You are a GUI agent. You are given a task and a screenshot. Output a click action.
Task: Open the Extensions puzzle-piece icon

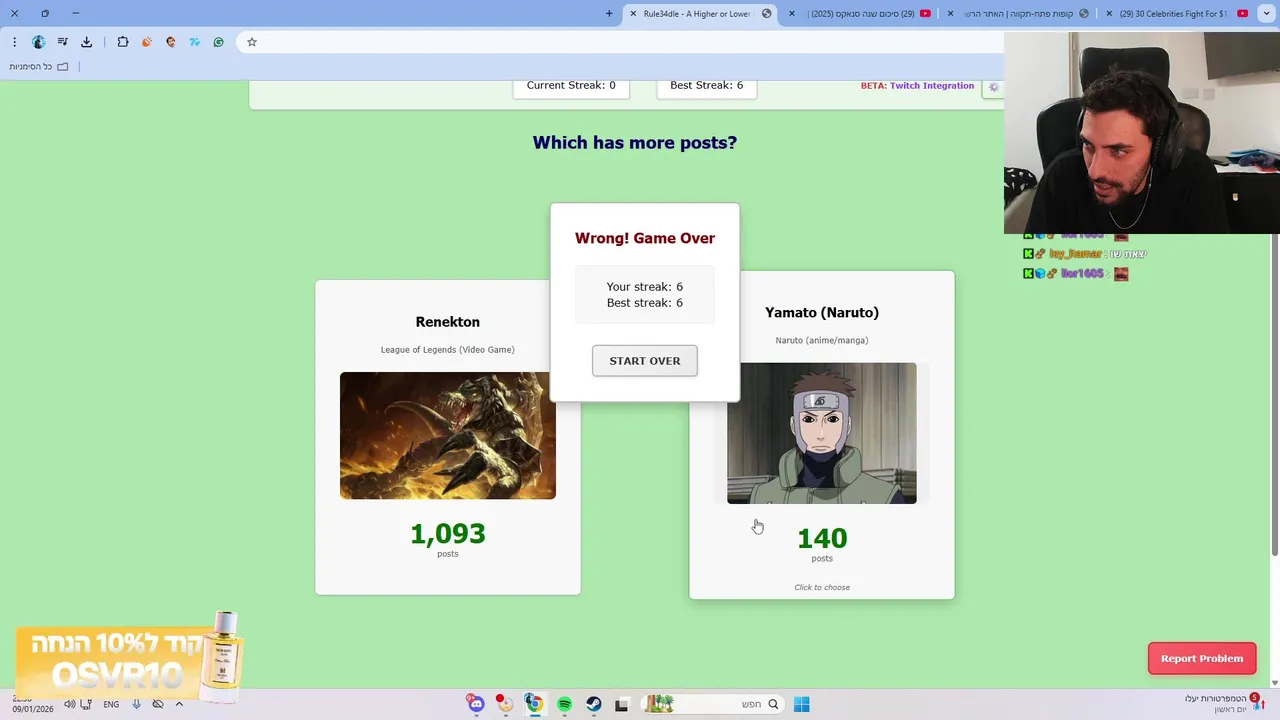click(x=123, y=42)
